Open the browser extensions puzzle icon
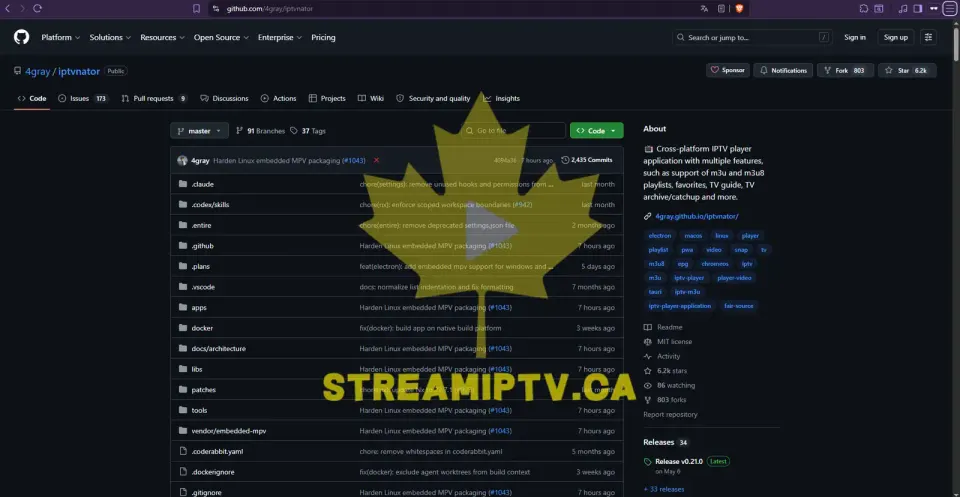This screenshot has height=497, width=960. pos(864,9)
